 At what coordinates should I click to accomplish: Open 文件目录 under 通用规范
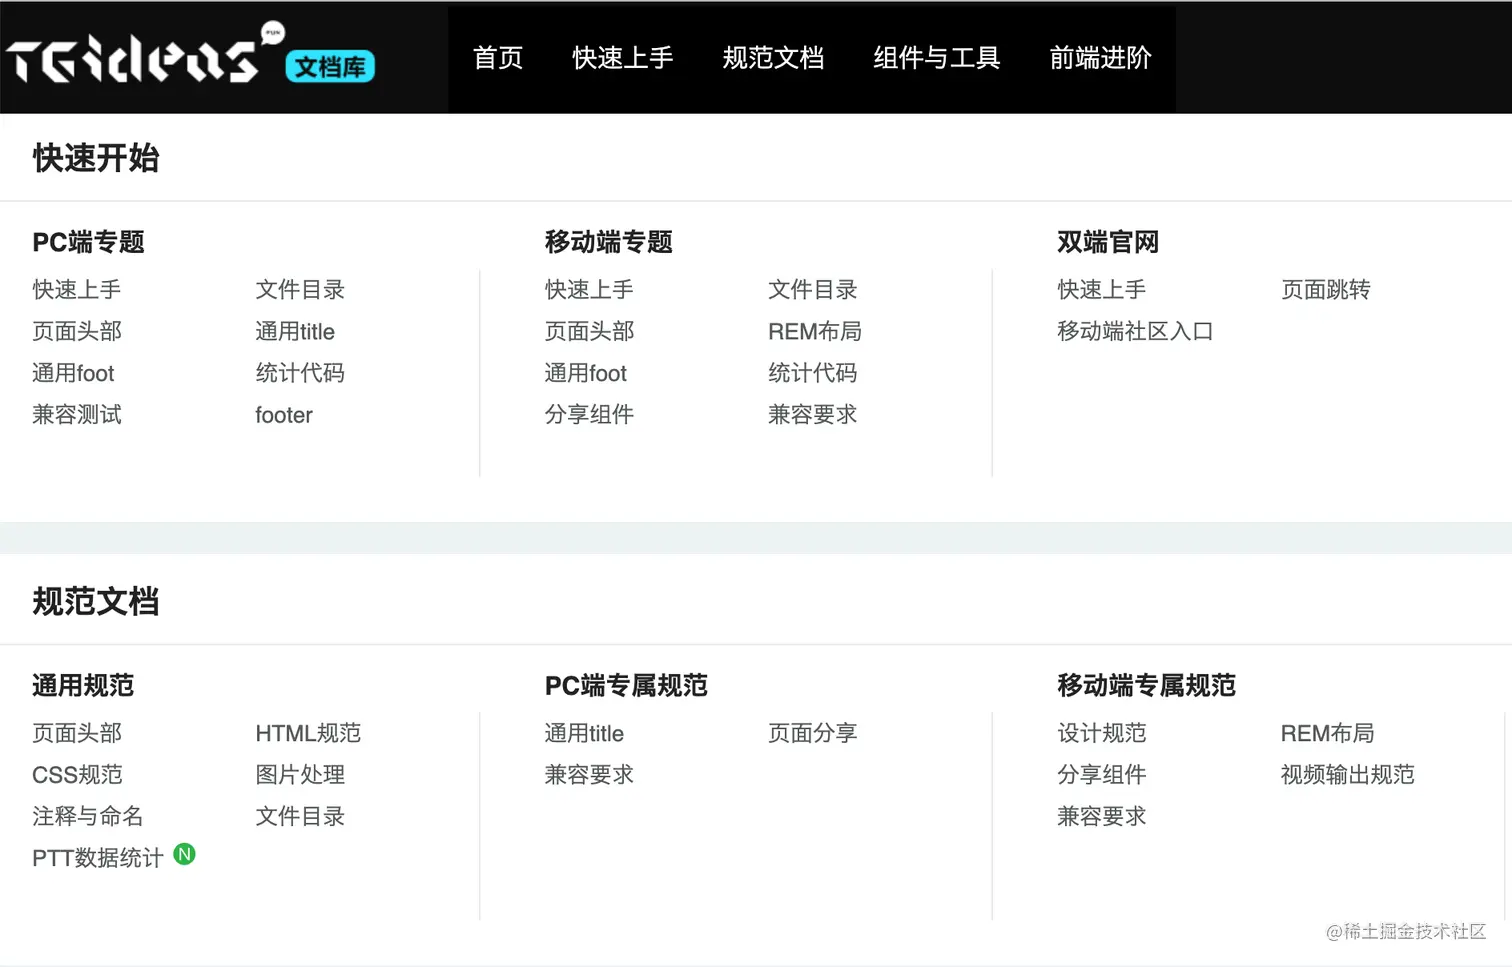300,816
